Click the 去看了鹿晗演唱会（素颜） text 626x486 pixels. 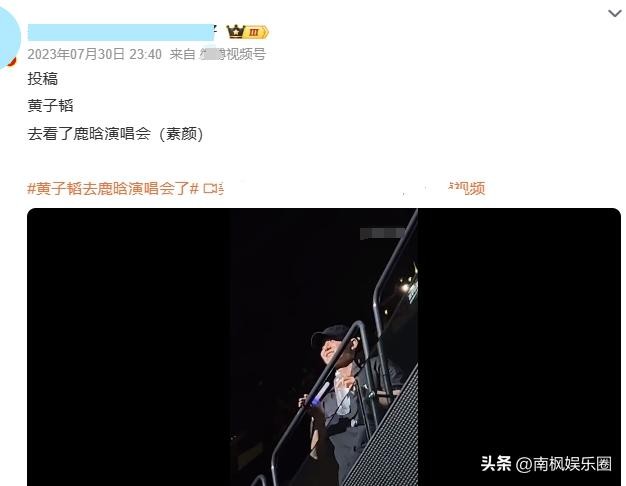(x=116, y=134)
